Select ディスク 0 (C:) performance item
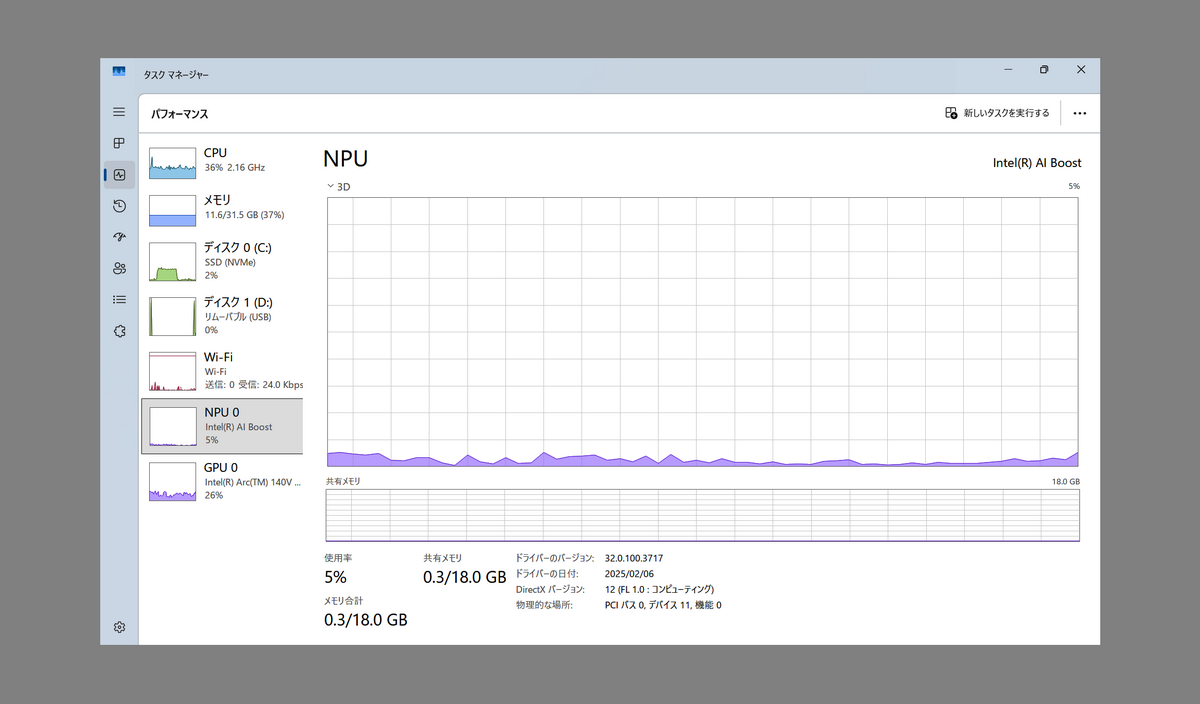The height and width of the screenshot is (704, 1200). tap(222, 262)
